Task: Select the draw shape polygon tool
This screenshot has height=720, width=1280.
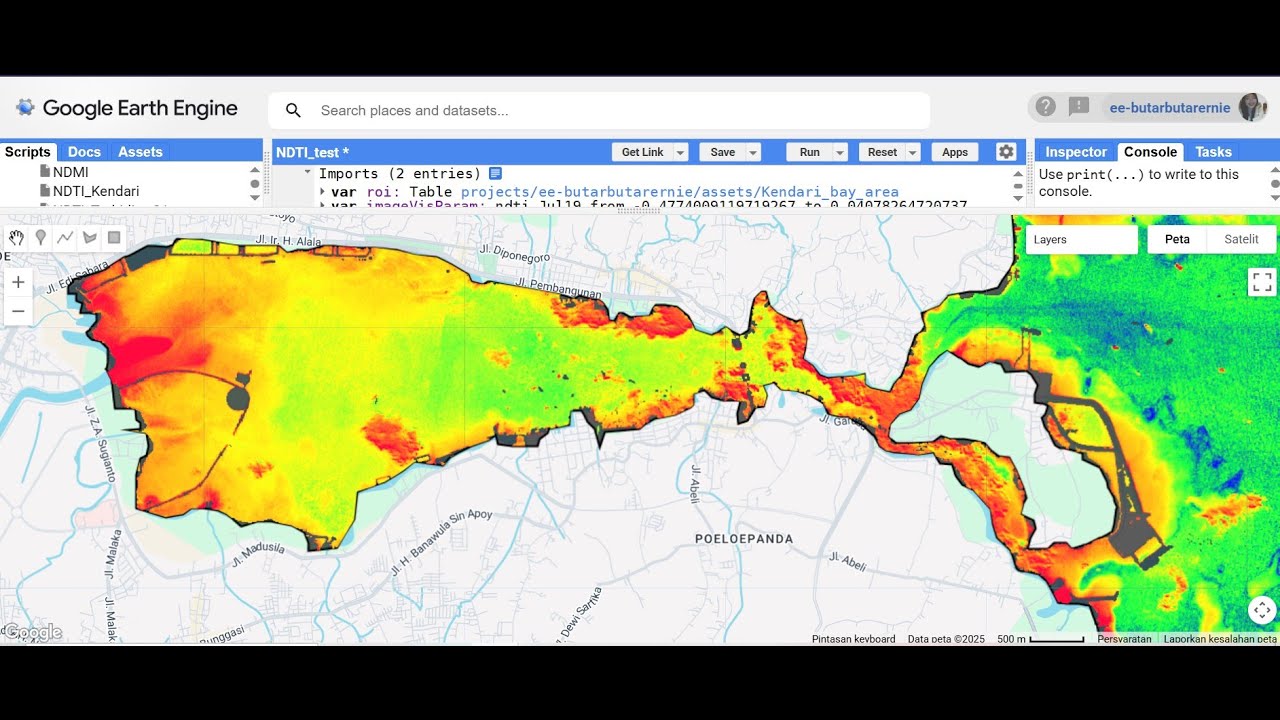Action: pos(89,238)
